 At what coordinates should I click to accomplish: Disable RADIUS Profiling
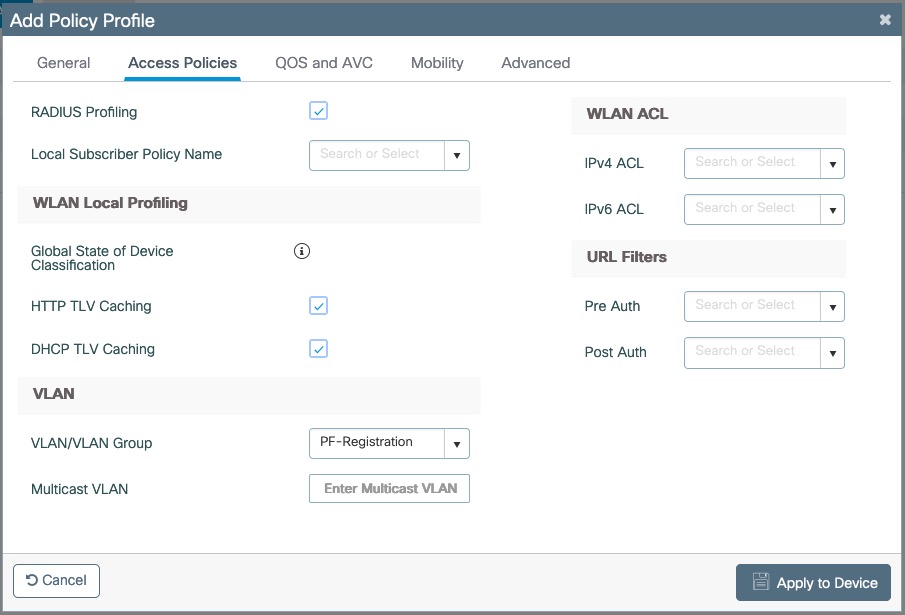318,111
